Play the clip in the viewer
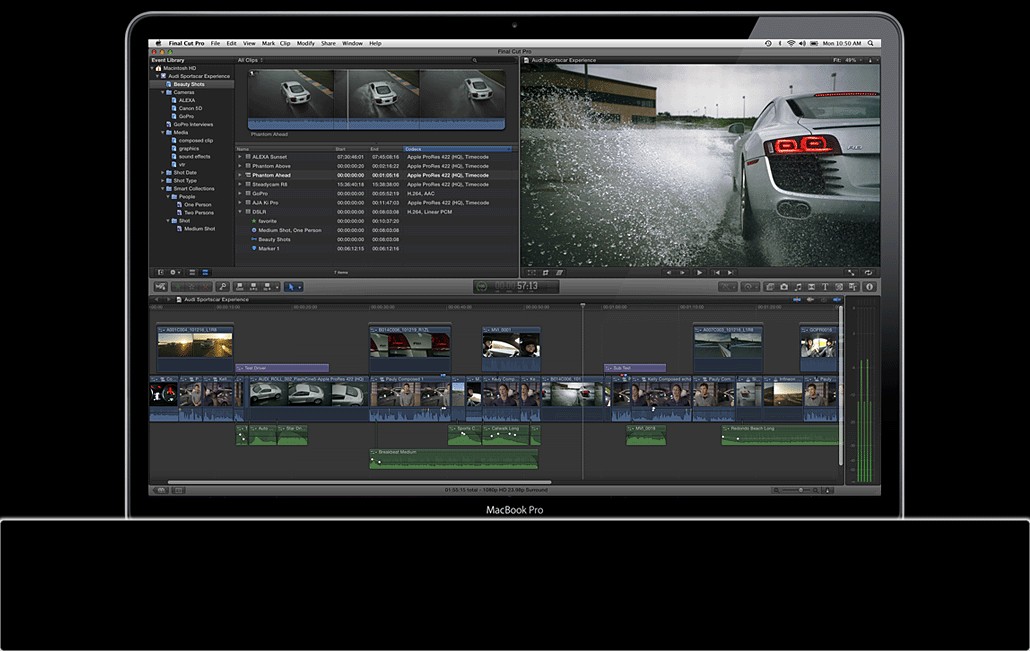Image resolution: width=1030 pixels, height=651 pixels. (x=700, y=272)
